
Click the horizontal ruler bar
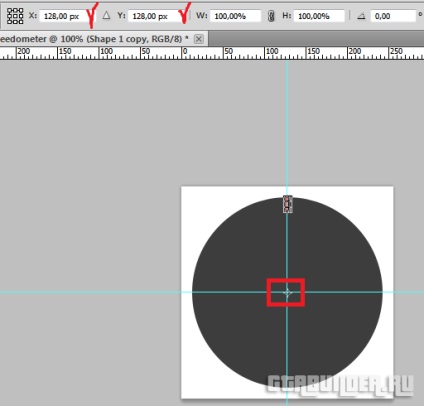point(212,53)
